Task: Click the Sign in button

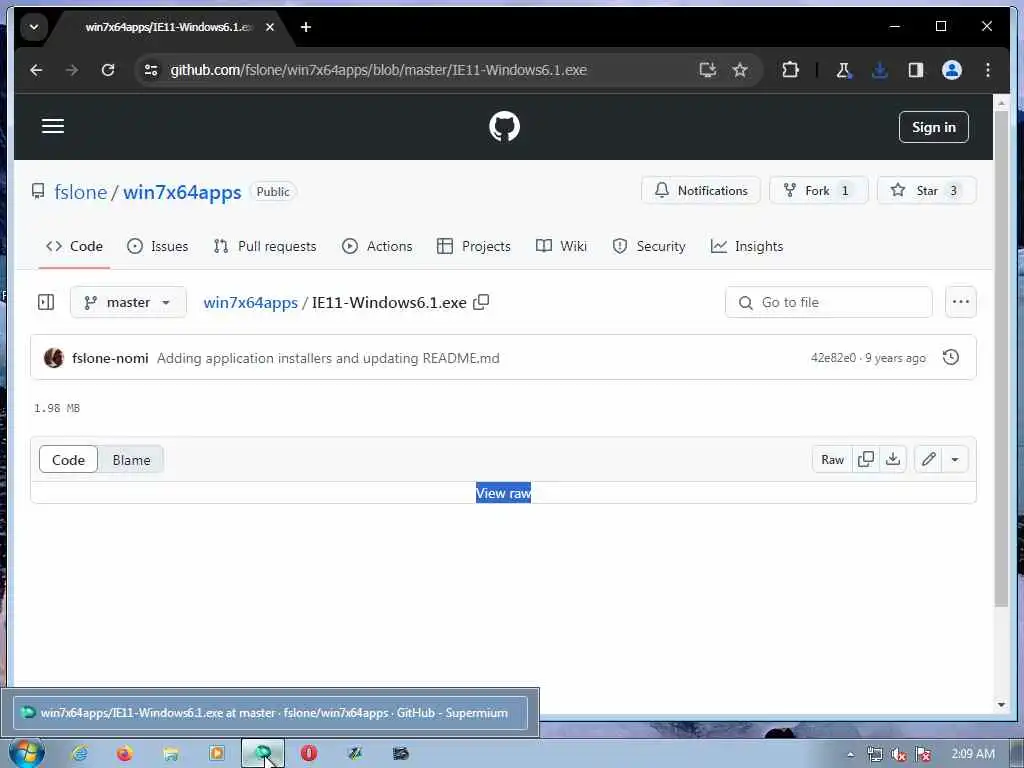Action: click(x=933, y=127)
